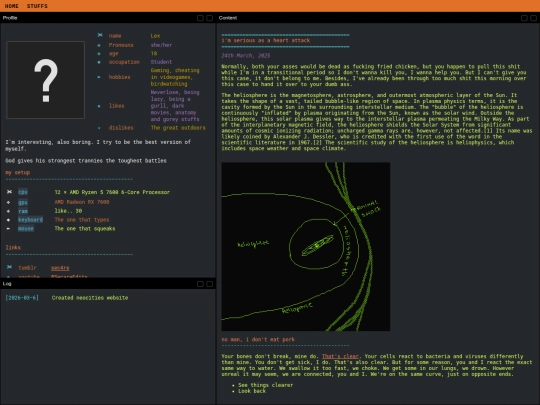
Task: Click the "my setup" heading
Action: coord(18,173)
